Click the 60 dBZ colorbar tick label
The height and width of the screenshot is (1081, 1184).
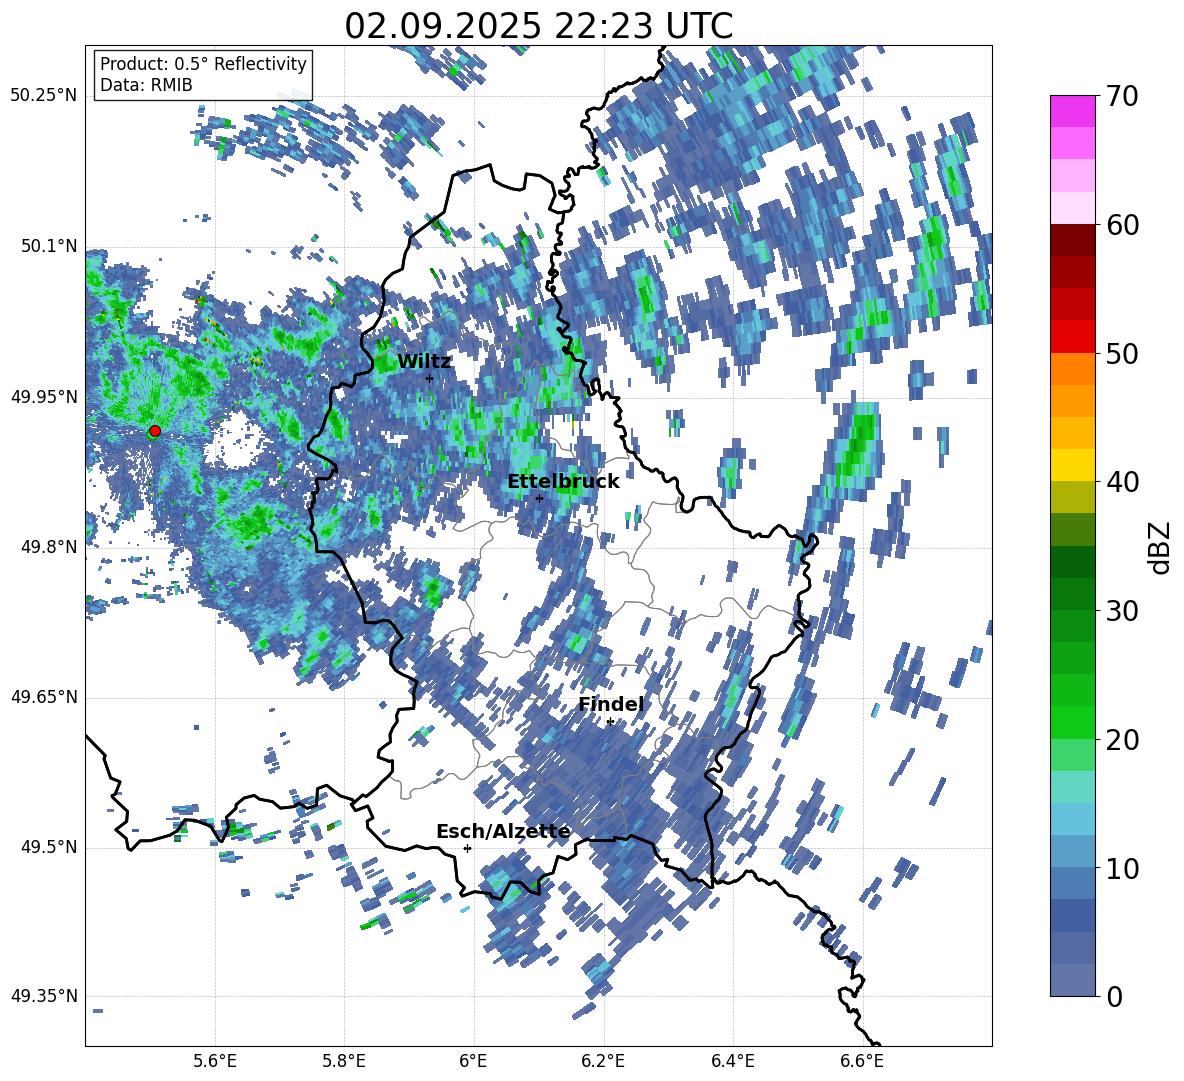point(1121,225)
